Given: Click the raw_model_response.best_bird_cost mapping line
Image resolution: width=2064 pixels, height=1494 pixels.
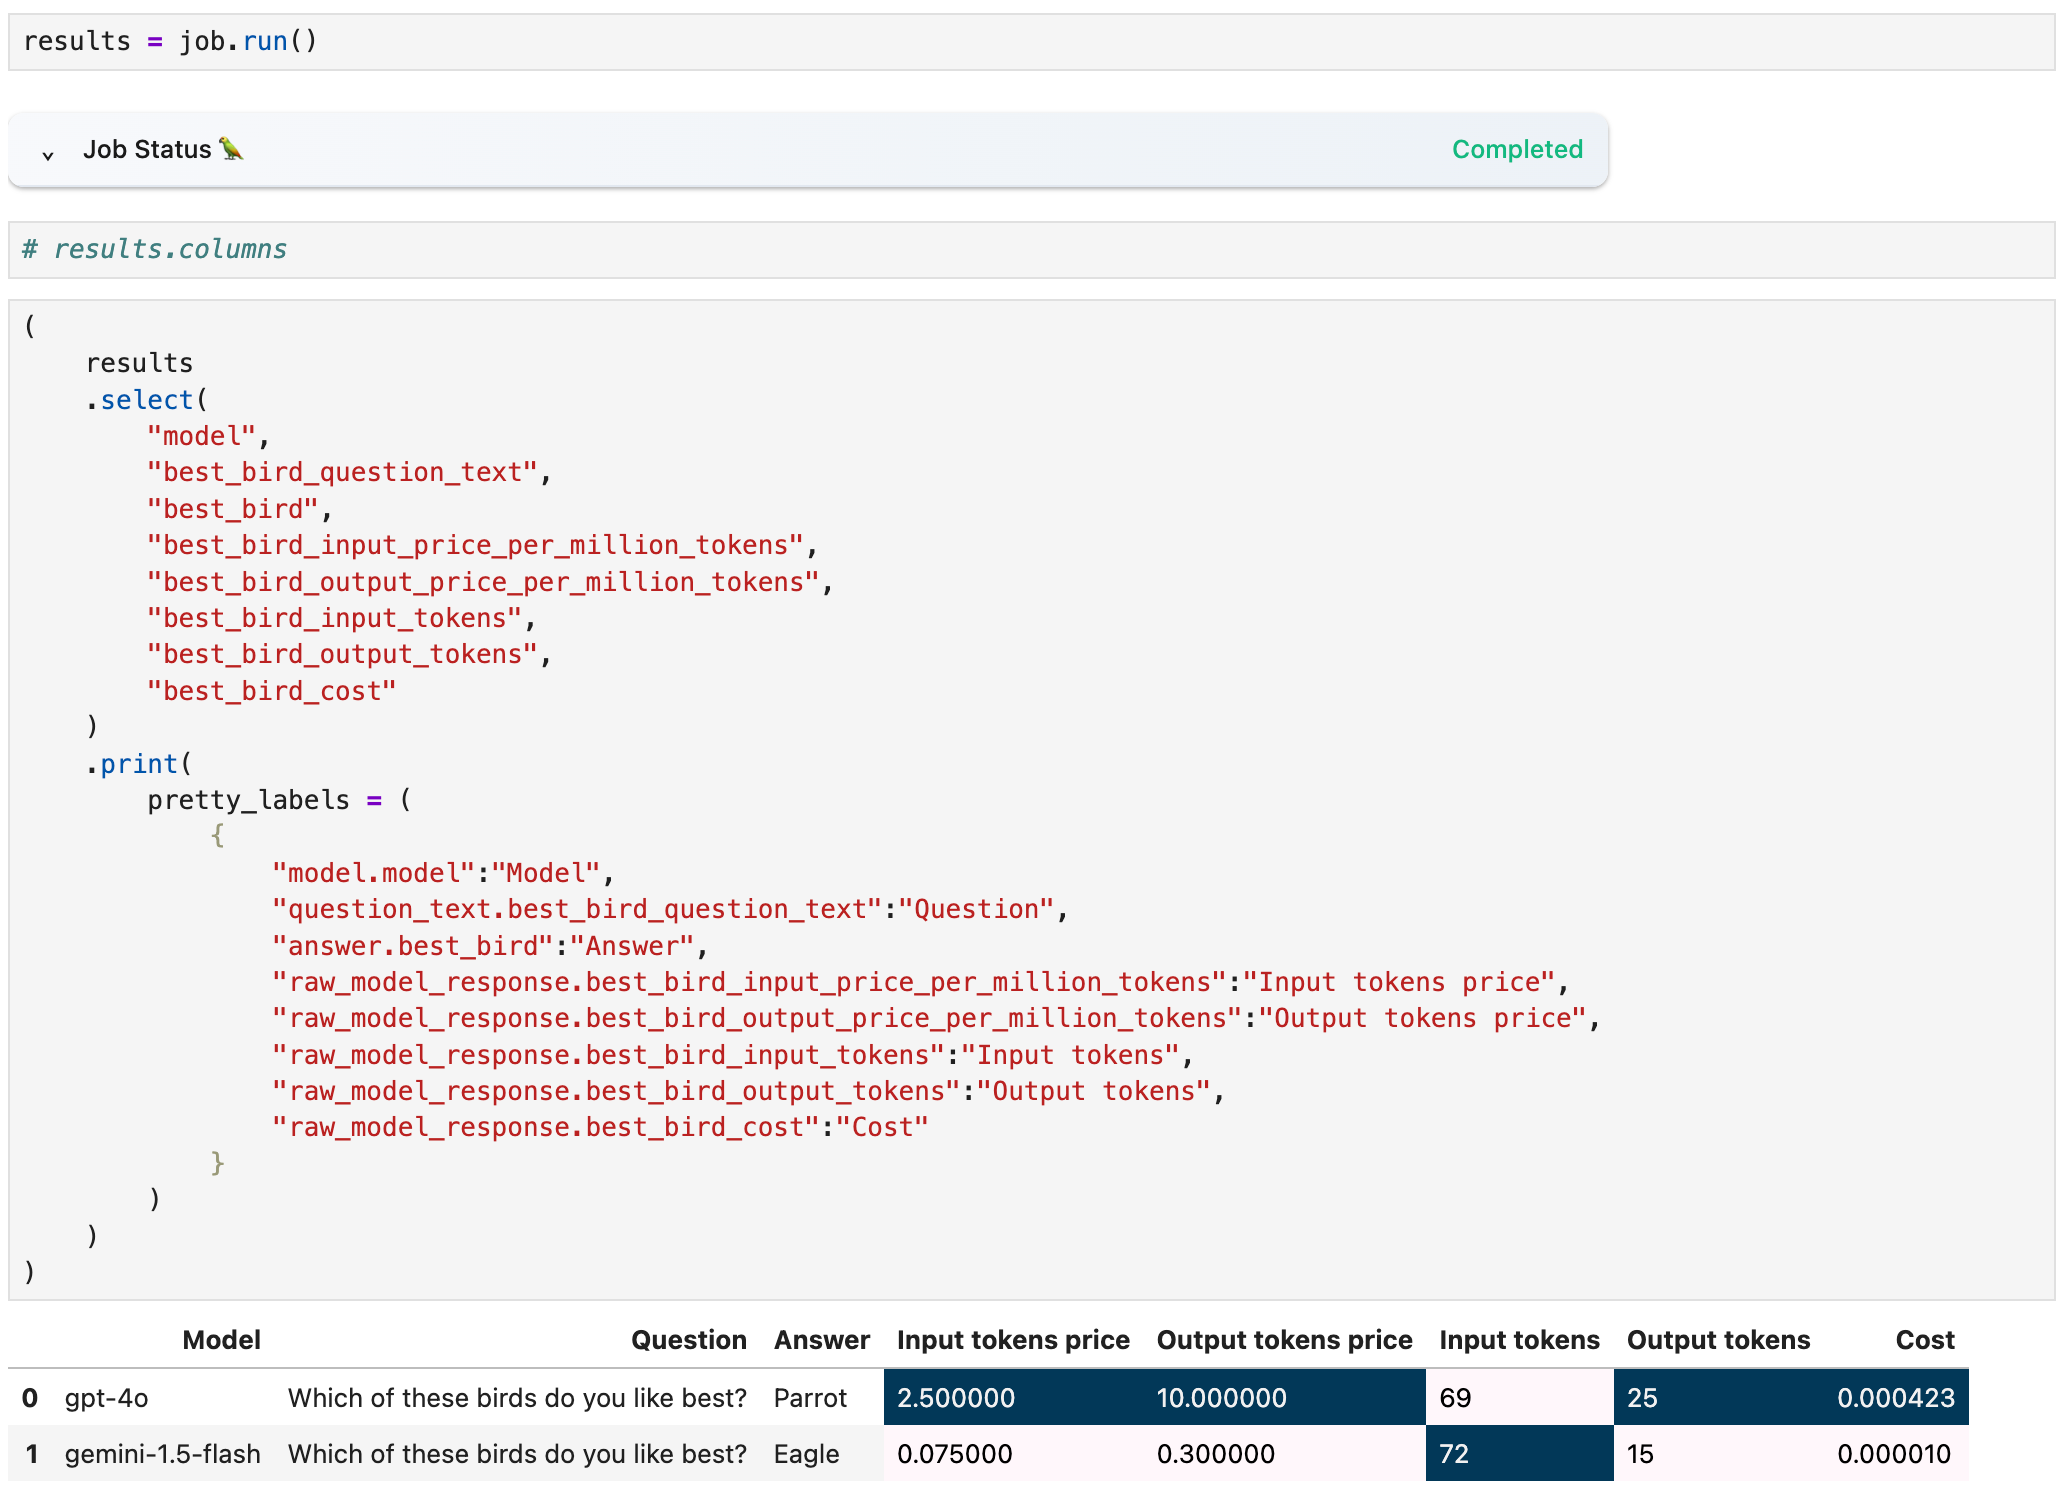Looking at the screenshot, I should [x=601, y=1127].
